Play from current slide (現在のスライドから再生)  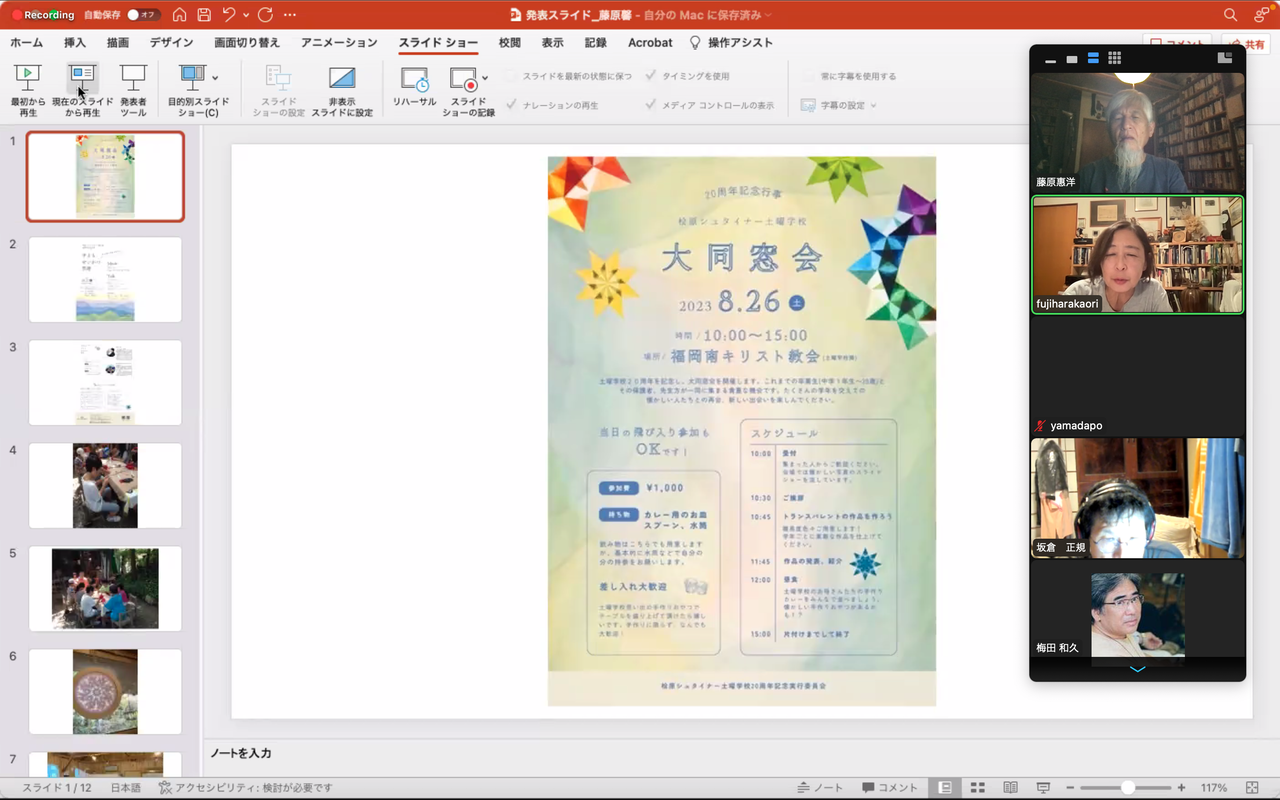pyautogui.click(x=83, y=90)
